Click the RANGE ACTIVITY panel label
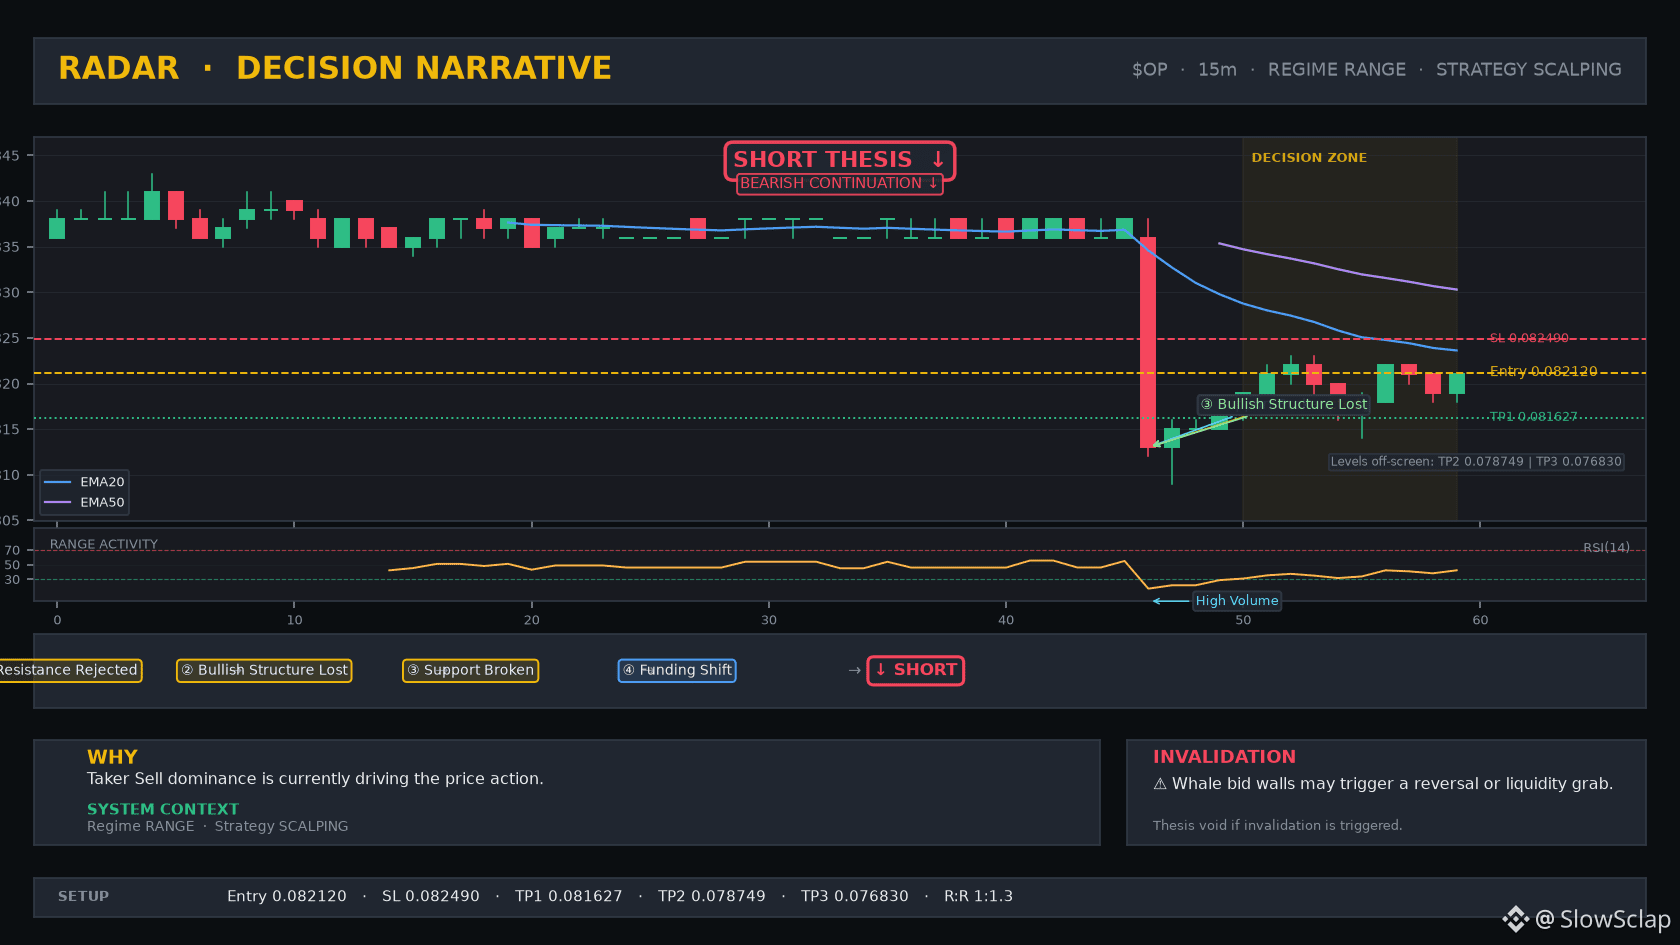Screen dimensions: 1680x945 coord(104,544)
